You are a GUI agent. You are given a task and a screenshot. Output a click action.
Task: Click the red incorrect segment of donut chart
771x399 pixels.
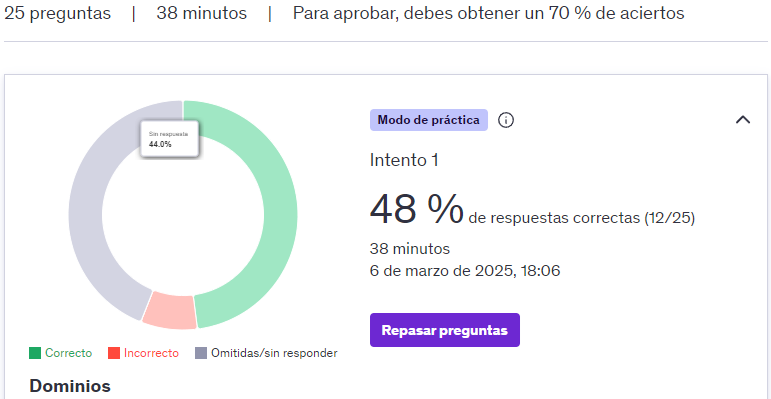[170, 312]
